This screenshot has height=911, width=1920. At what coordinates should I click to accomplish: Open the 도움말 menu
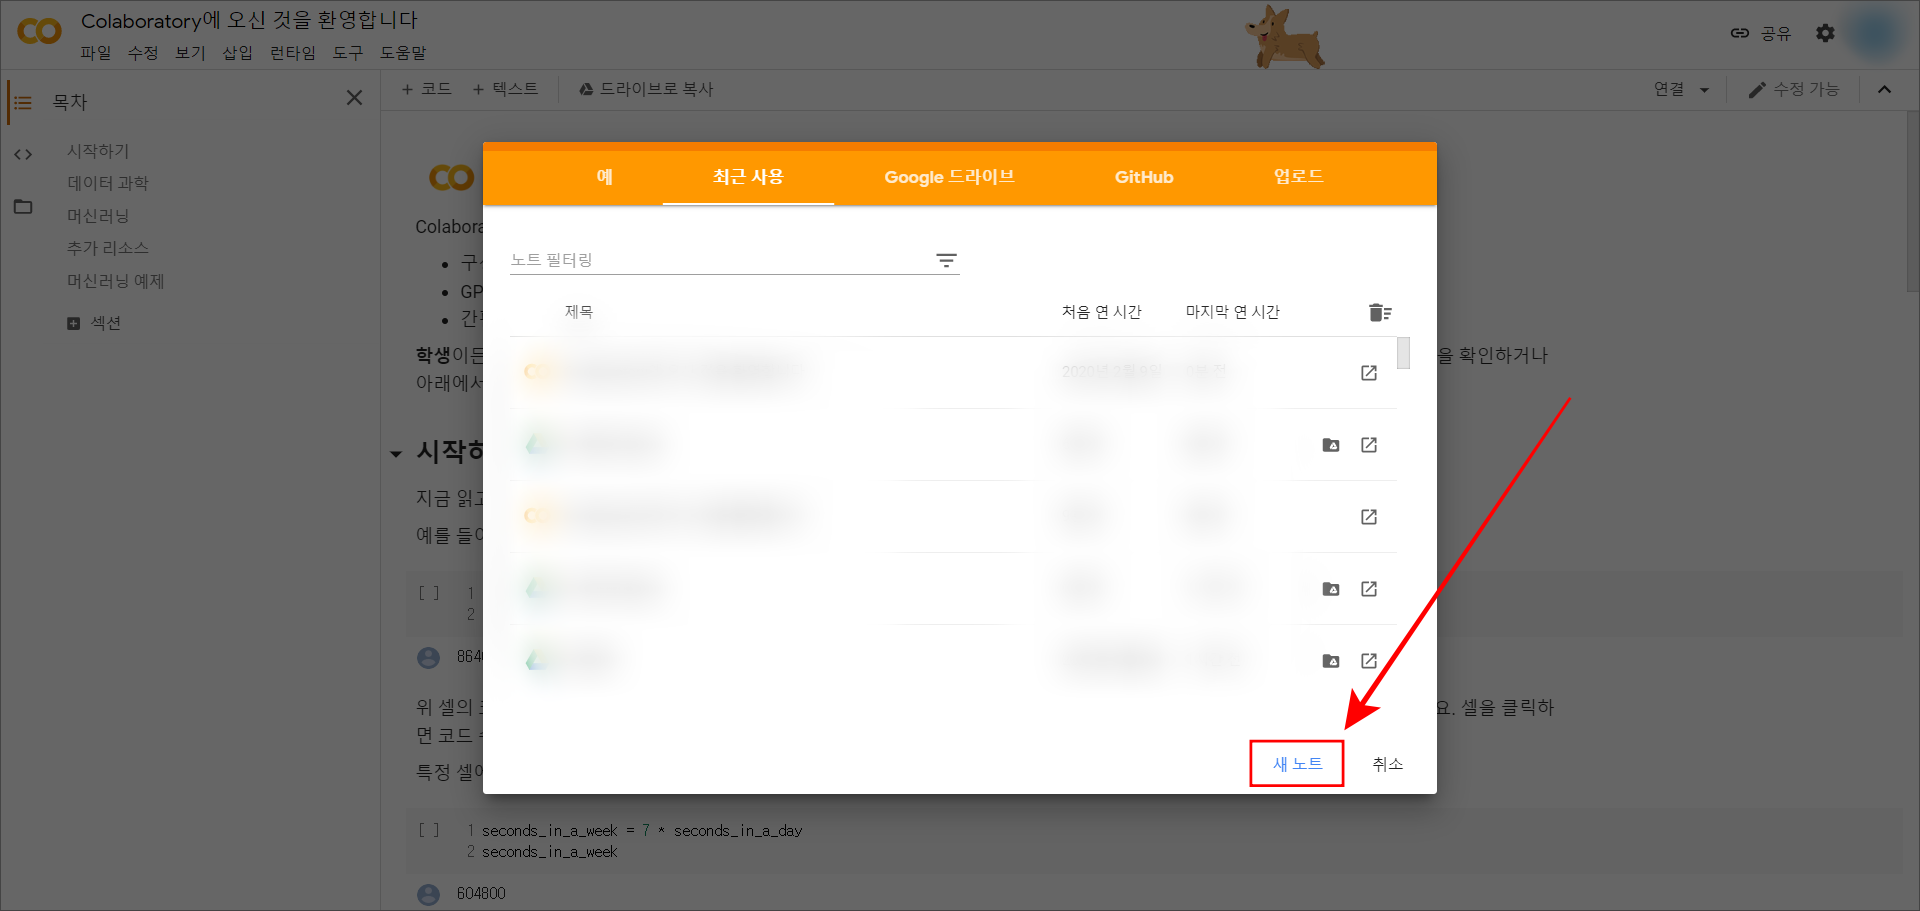click(403, 53)
